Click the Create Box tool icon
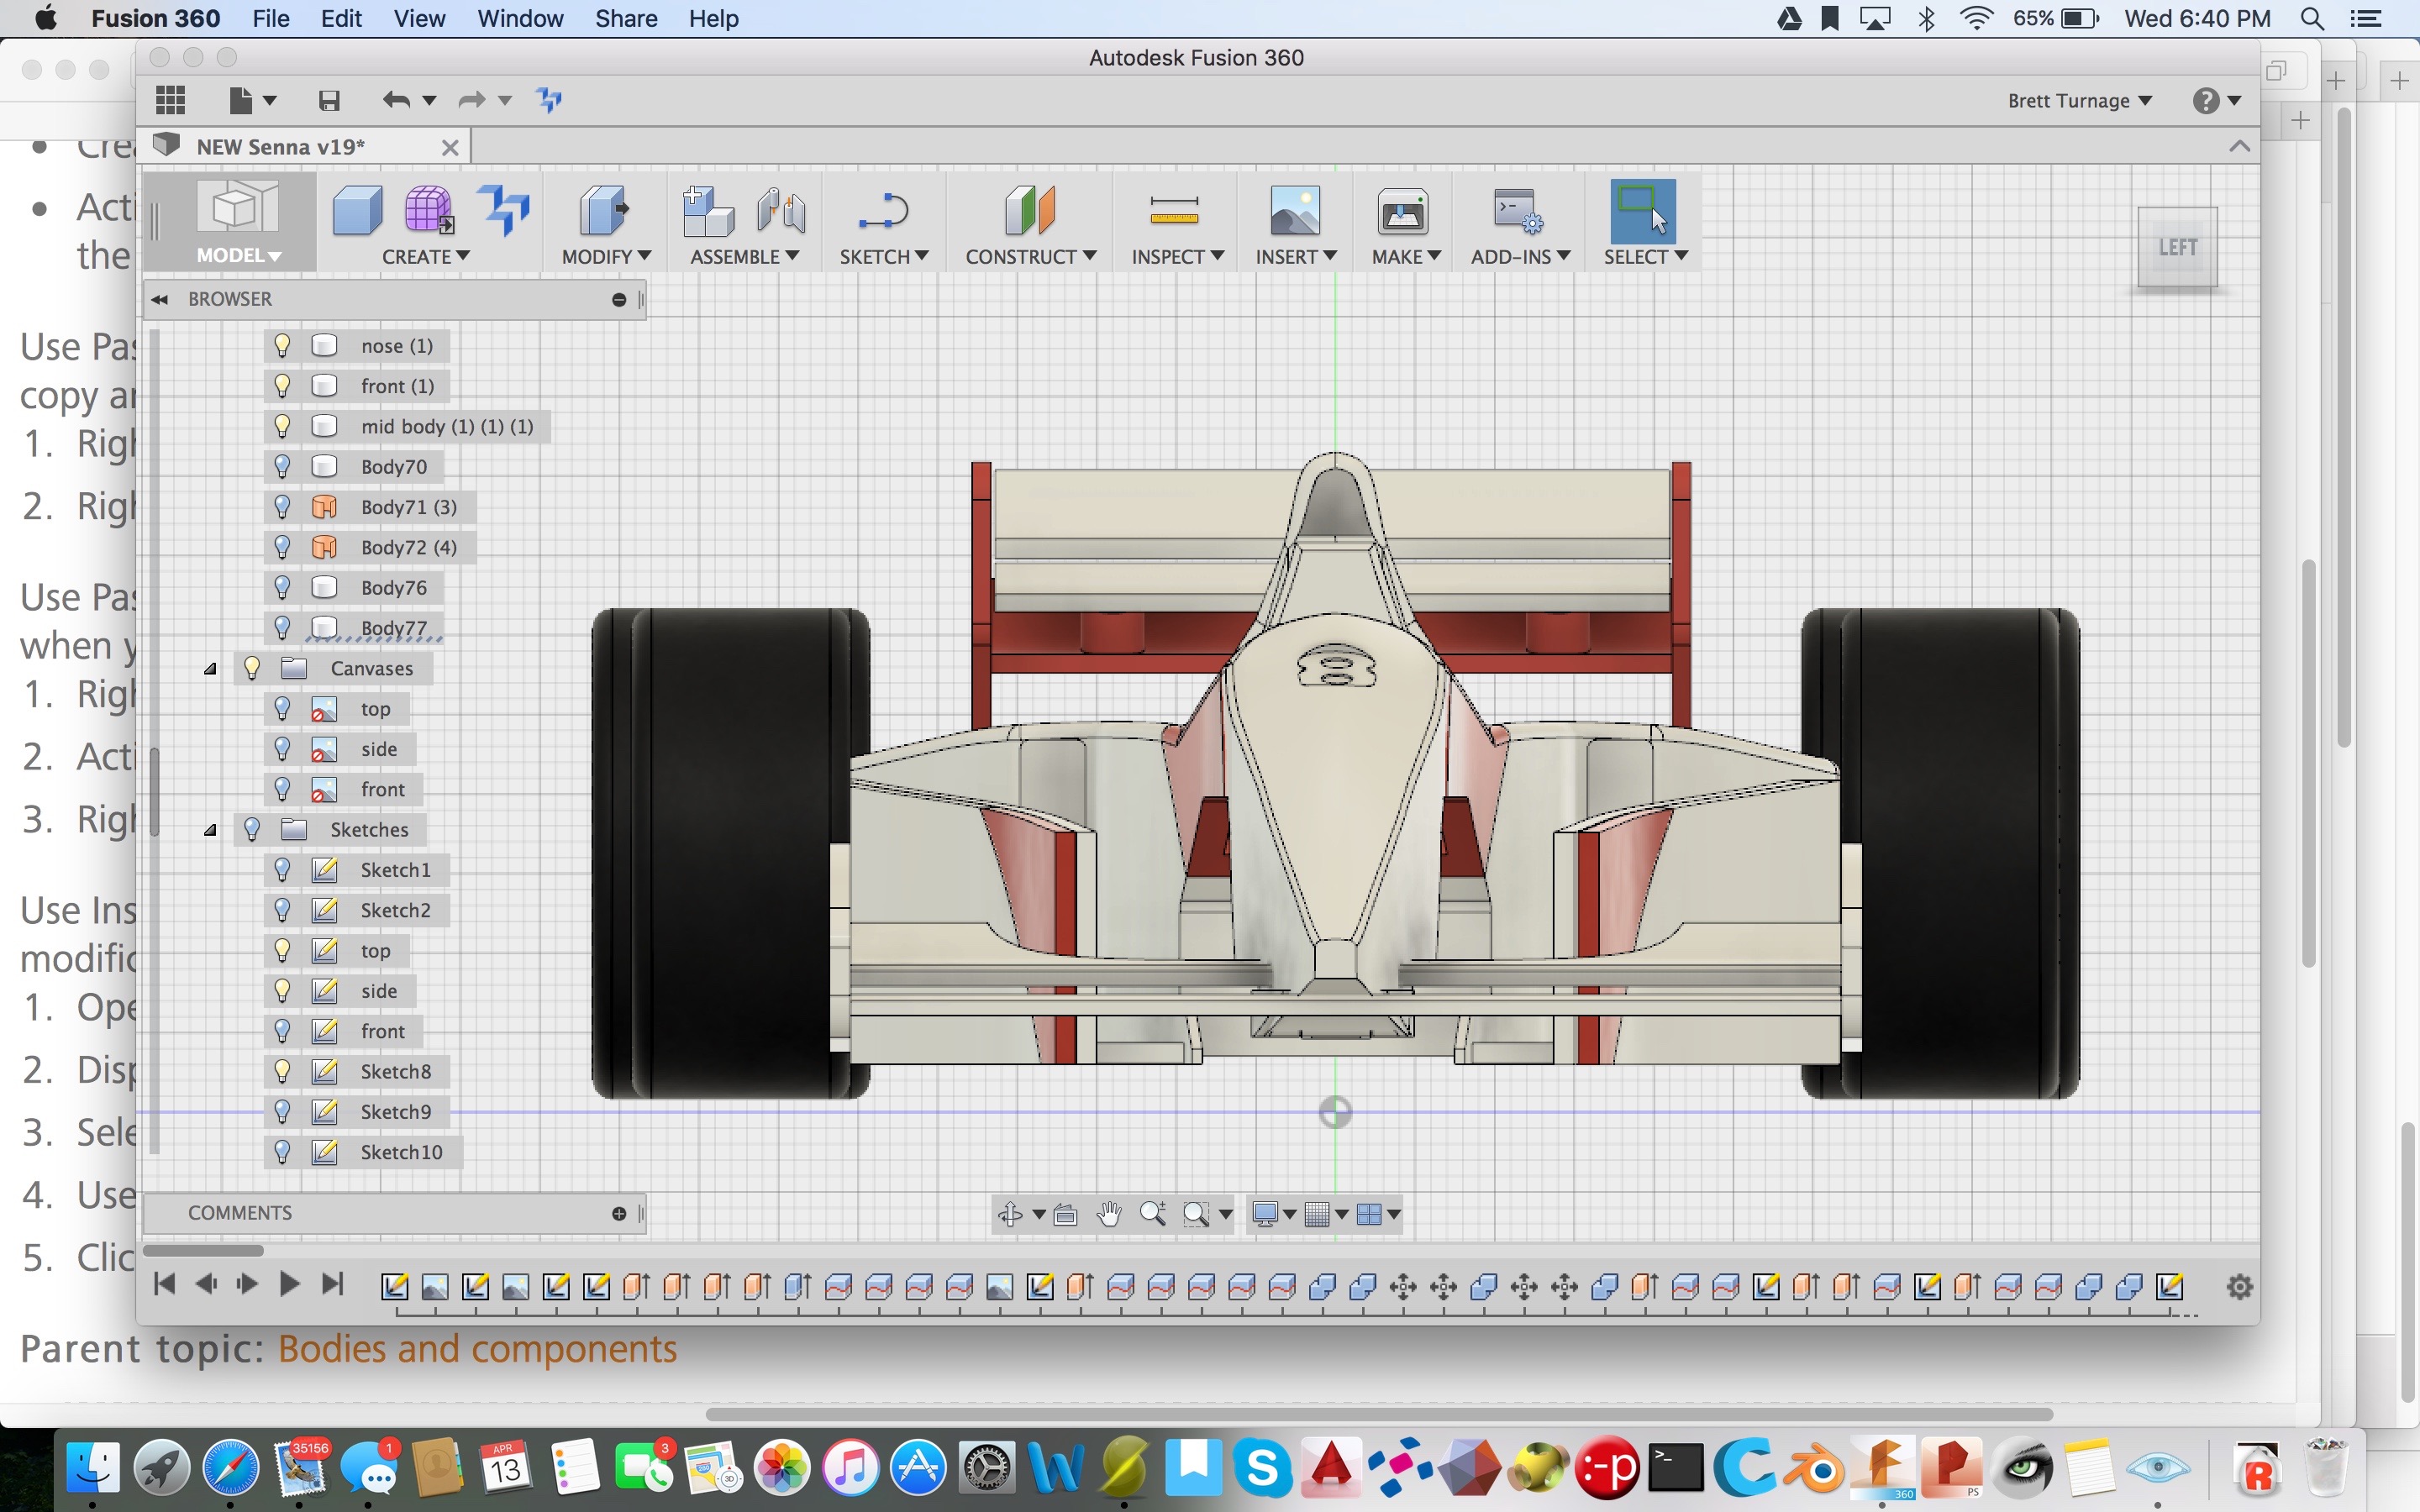2420x1512 pixels. point(357,210)
